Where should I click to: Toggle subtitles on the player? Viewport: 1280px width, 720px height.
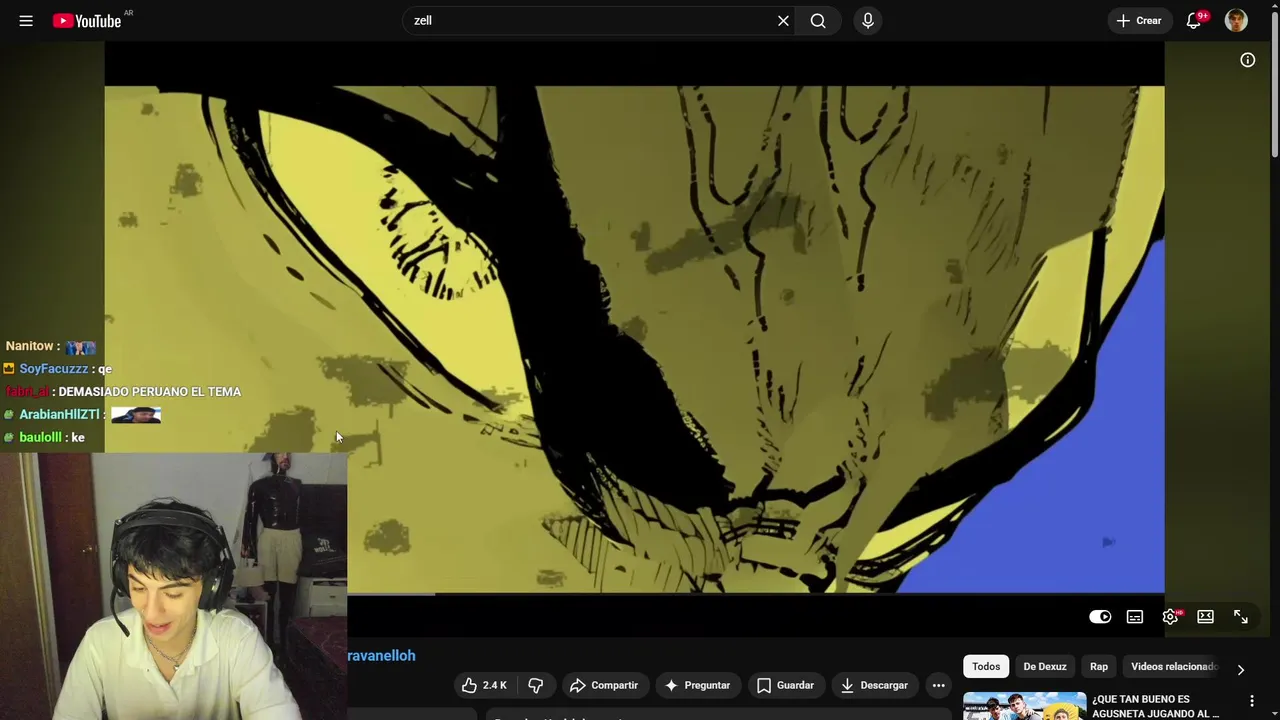1135,617
